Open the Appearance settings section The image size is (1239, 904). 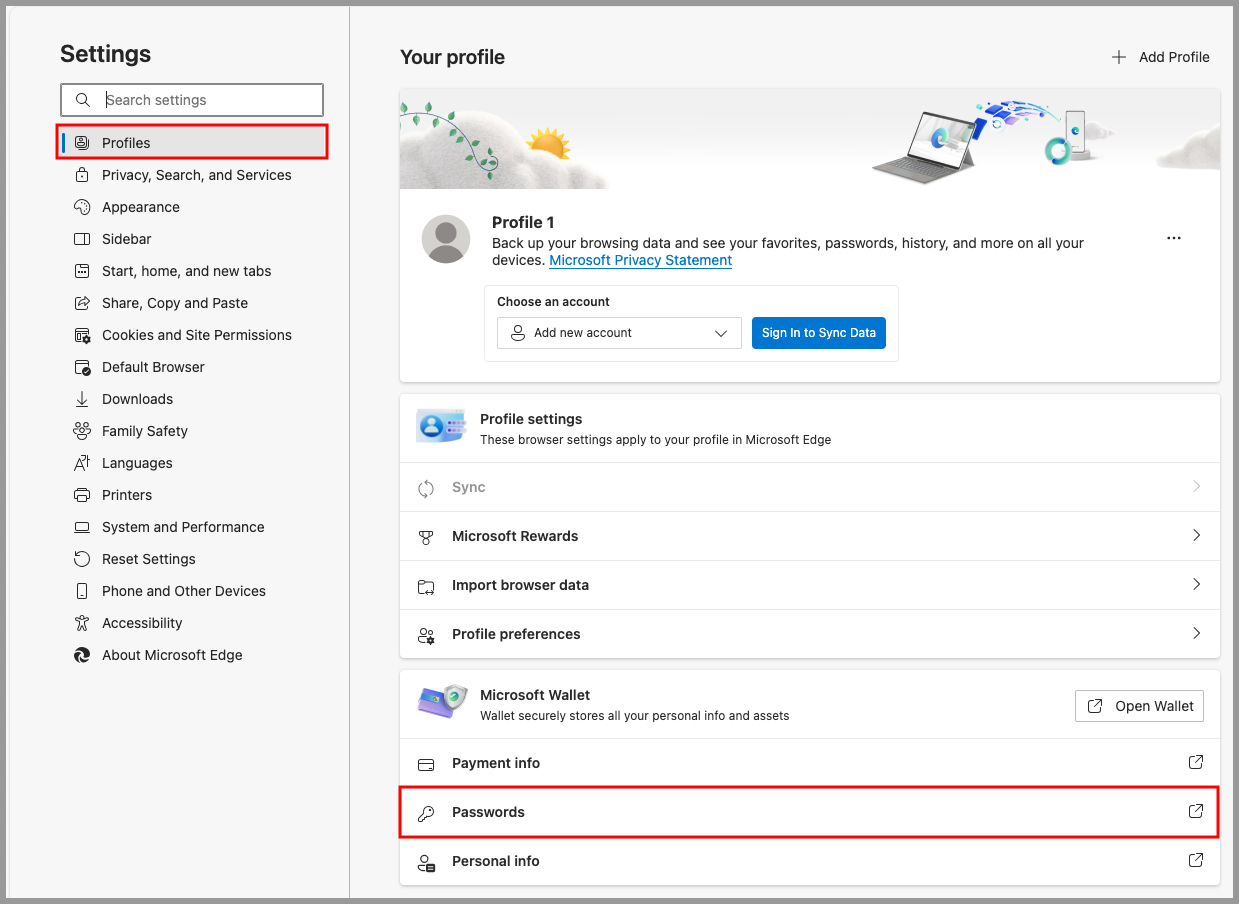point(140,207)
